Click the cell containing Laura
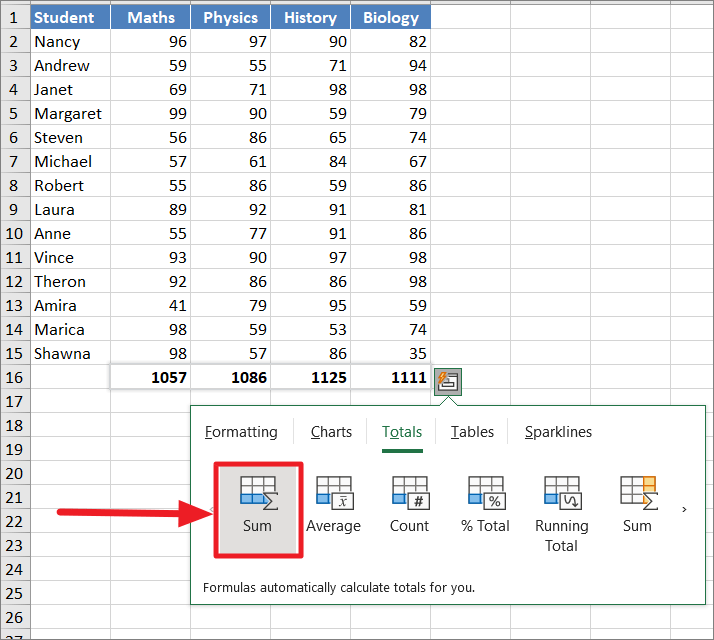 click(x=71, y=210)
